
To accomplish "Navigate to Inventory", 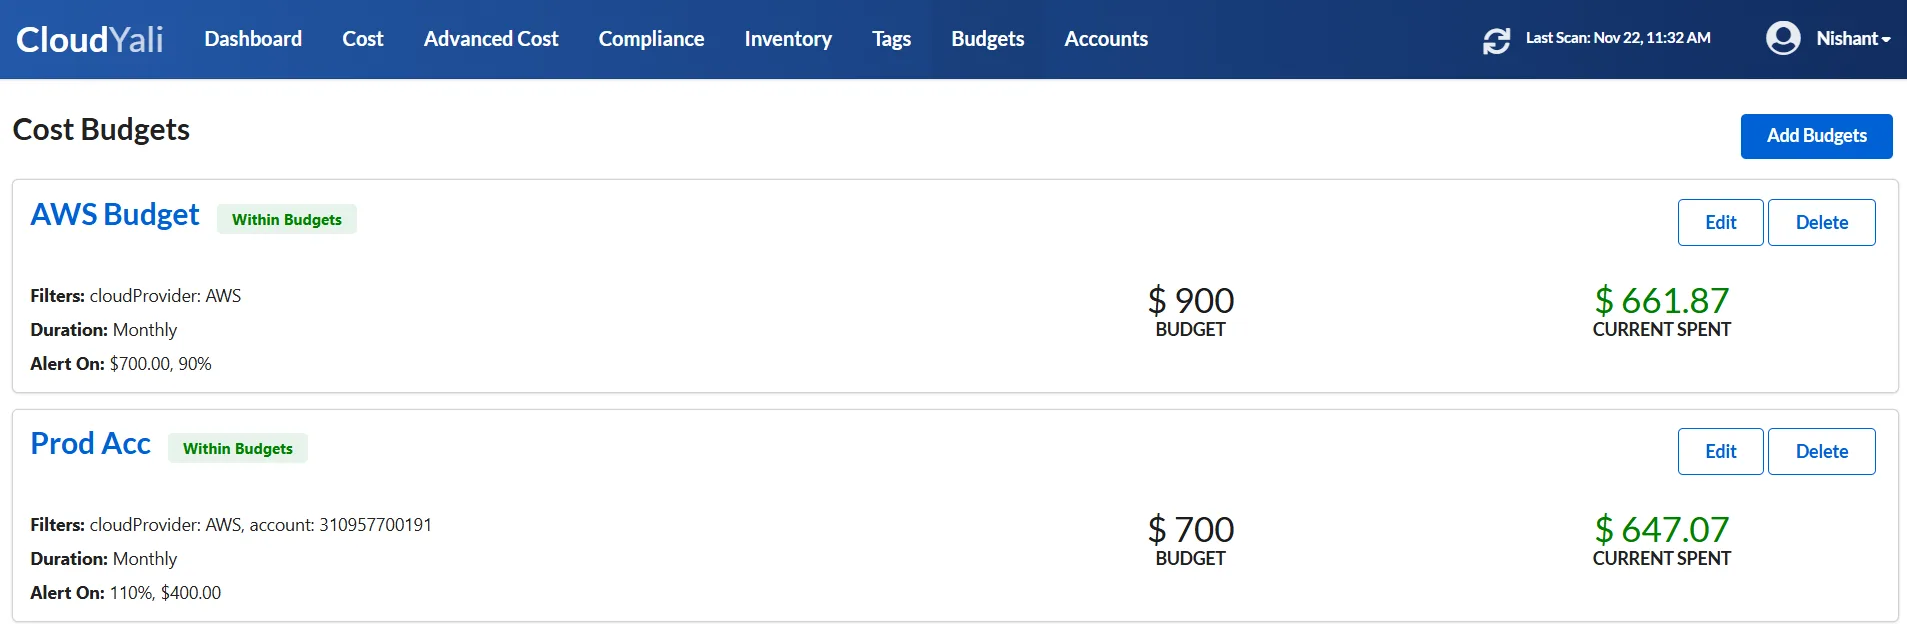I will [788, 39].
